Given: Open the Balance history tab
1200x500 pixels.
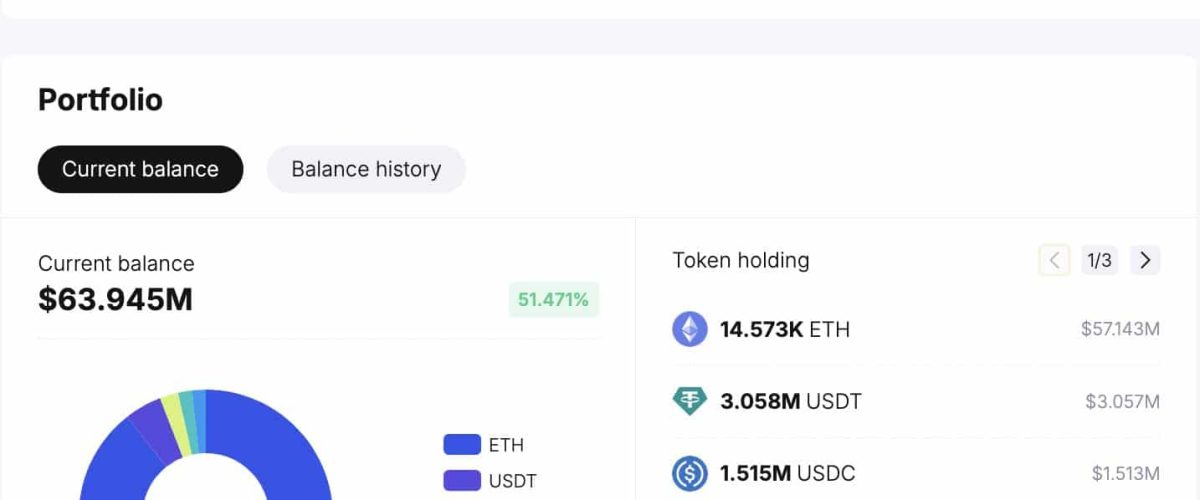Looking at the screenshot, I should [366, 169].
